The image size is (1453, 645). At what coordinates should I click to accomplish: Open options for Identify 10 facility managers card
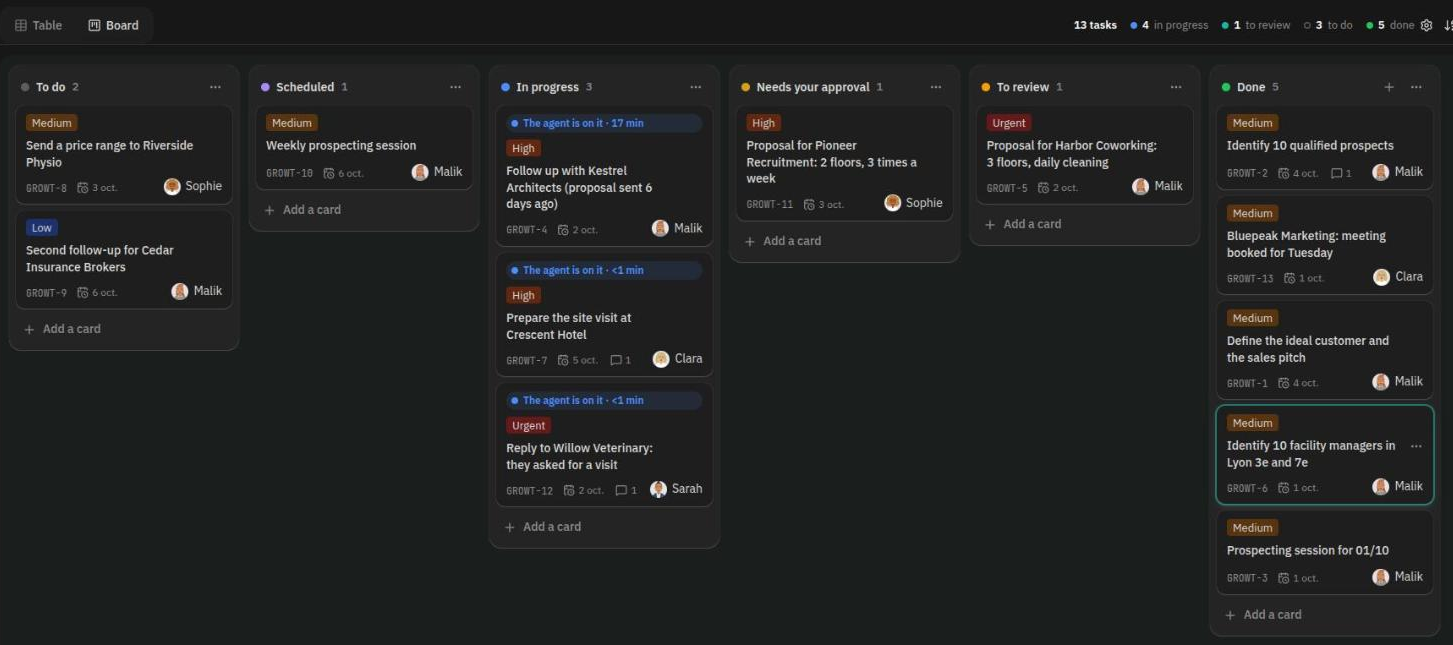click(x=1416, y=446)
